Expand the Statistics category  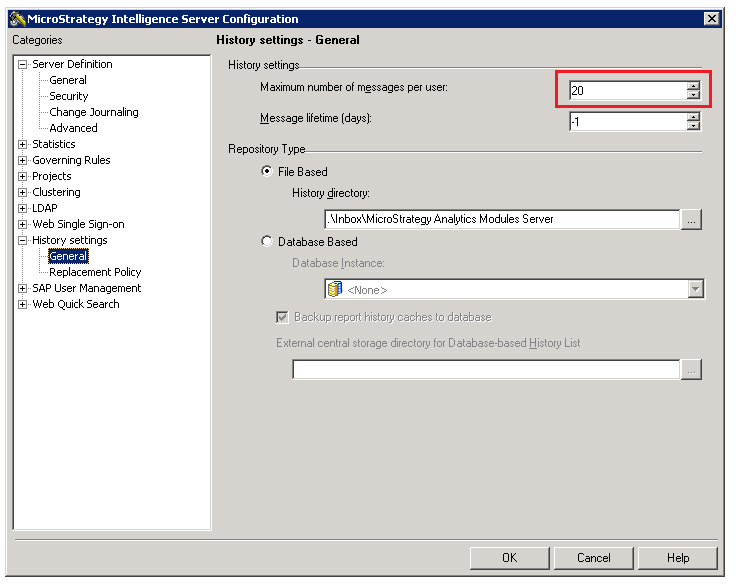tap(23, 144)
